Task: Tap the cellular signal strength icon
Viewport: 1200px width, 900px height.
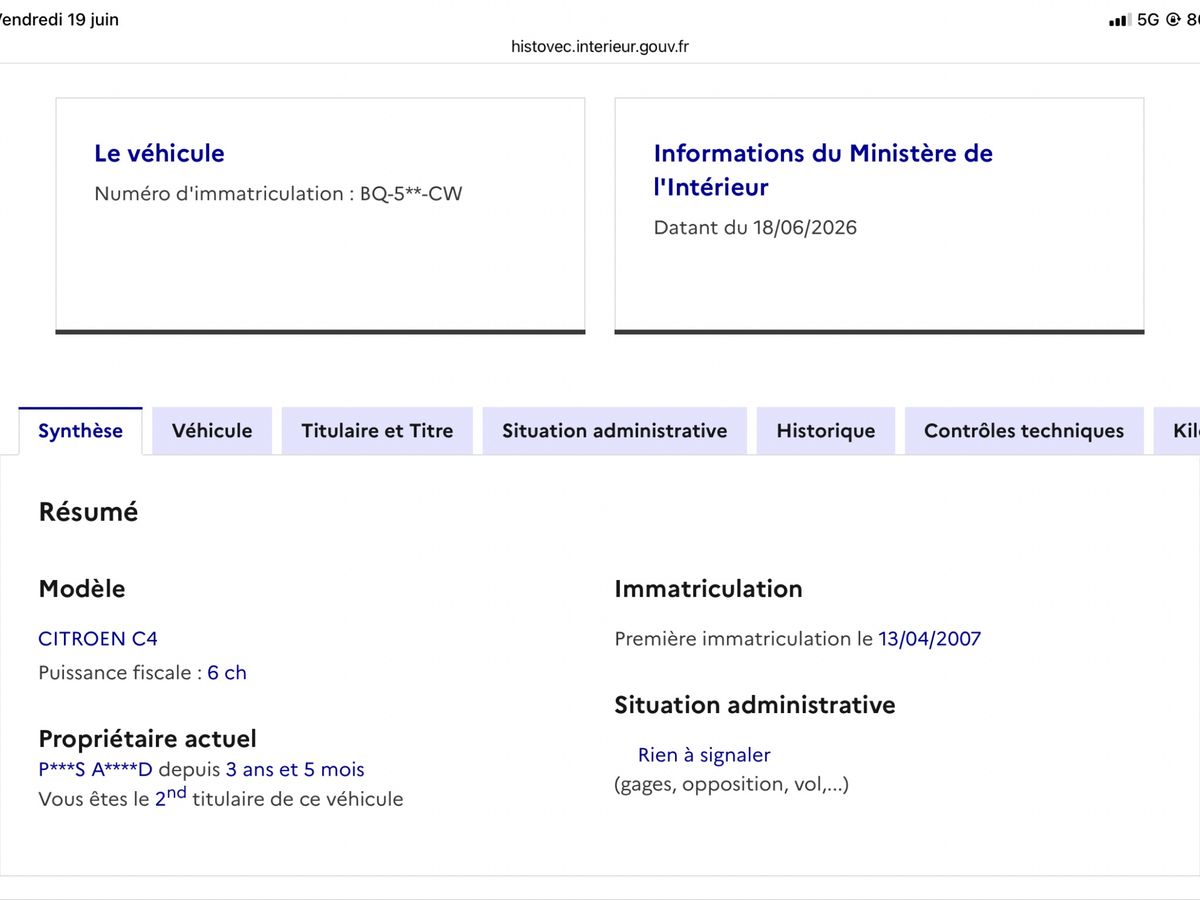Action: click(x=1120, y=20)
